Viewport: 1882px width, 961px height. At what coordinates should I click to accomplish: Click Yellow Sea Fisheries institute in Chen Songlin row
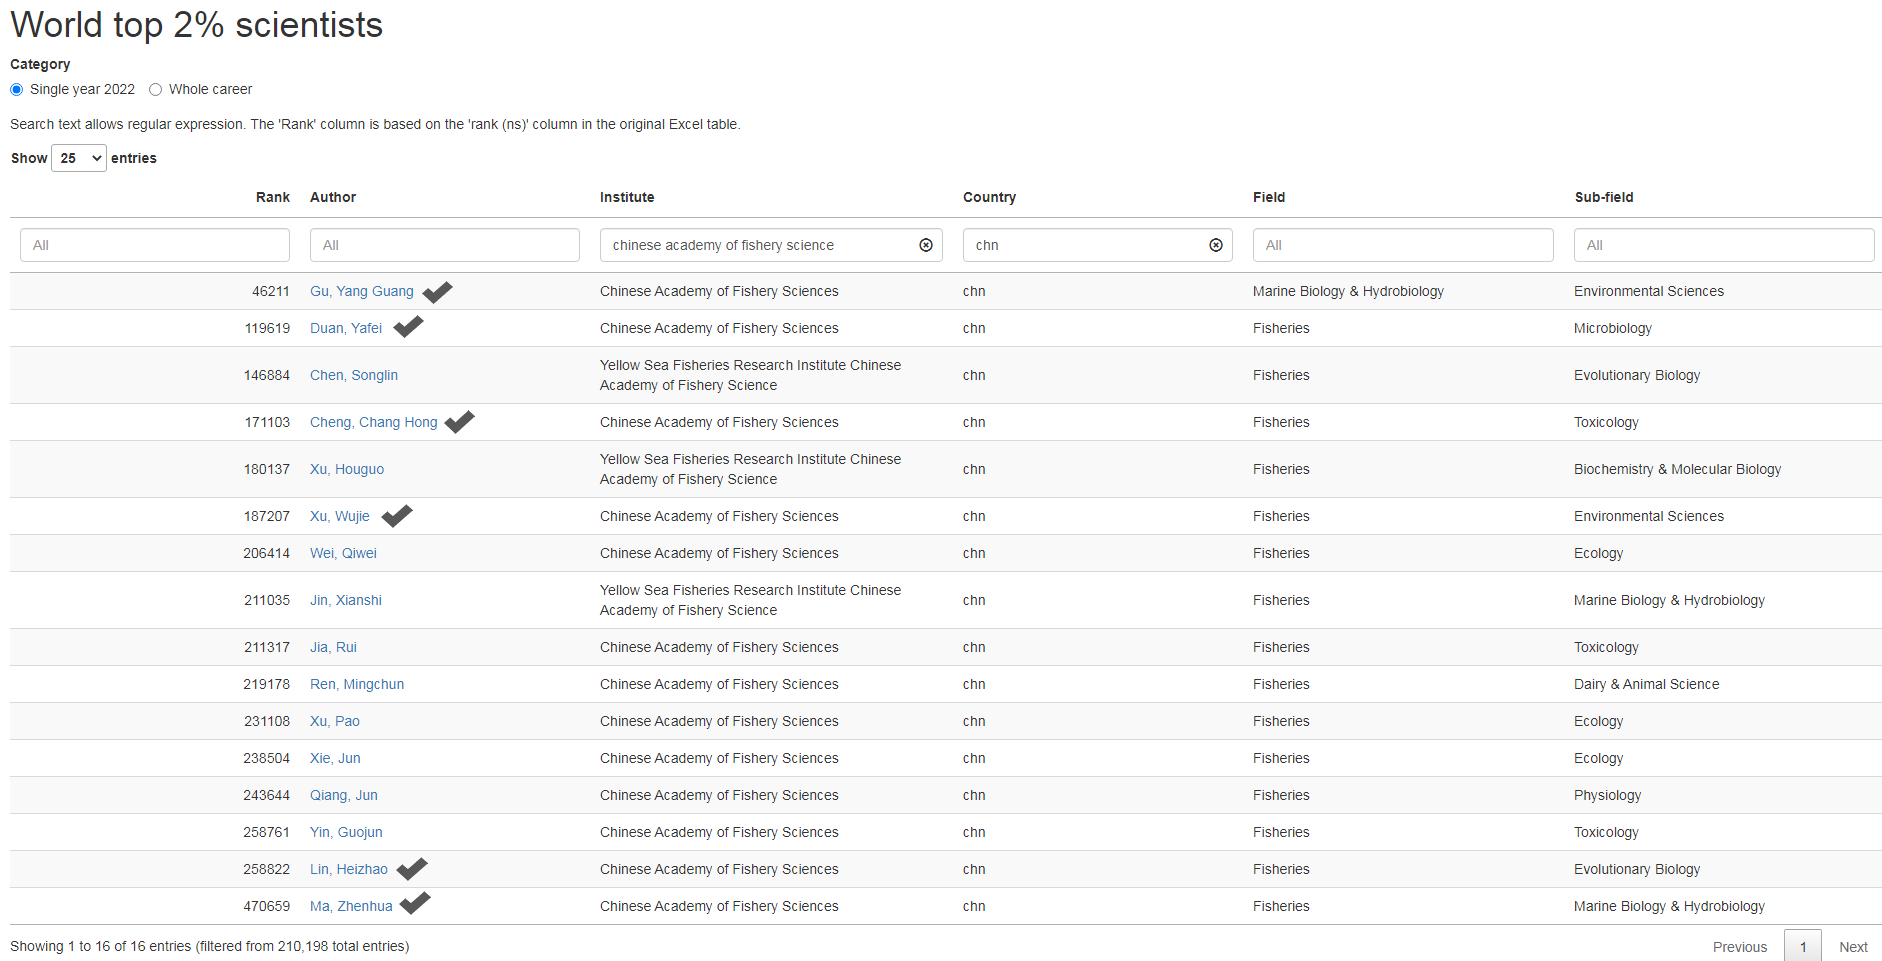point(750,375)
